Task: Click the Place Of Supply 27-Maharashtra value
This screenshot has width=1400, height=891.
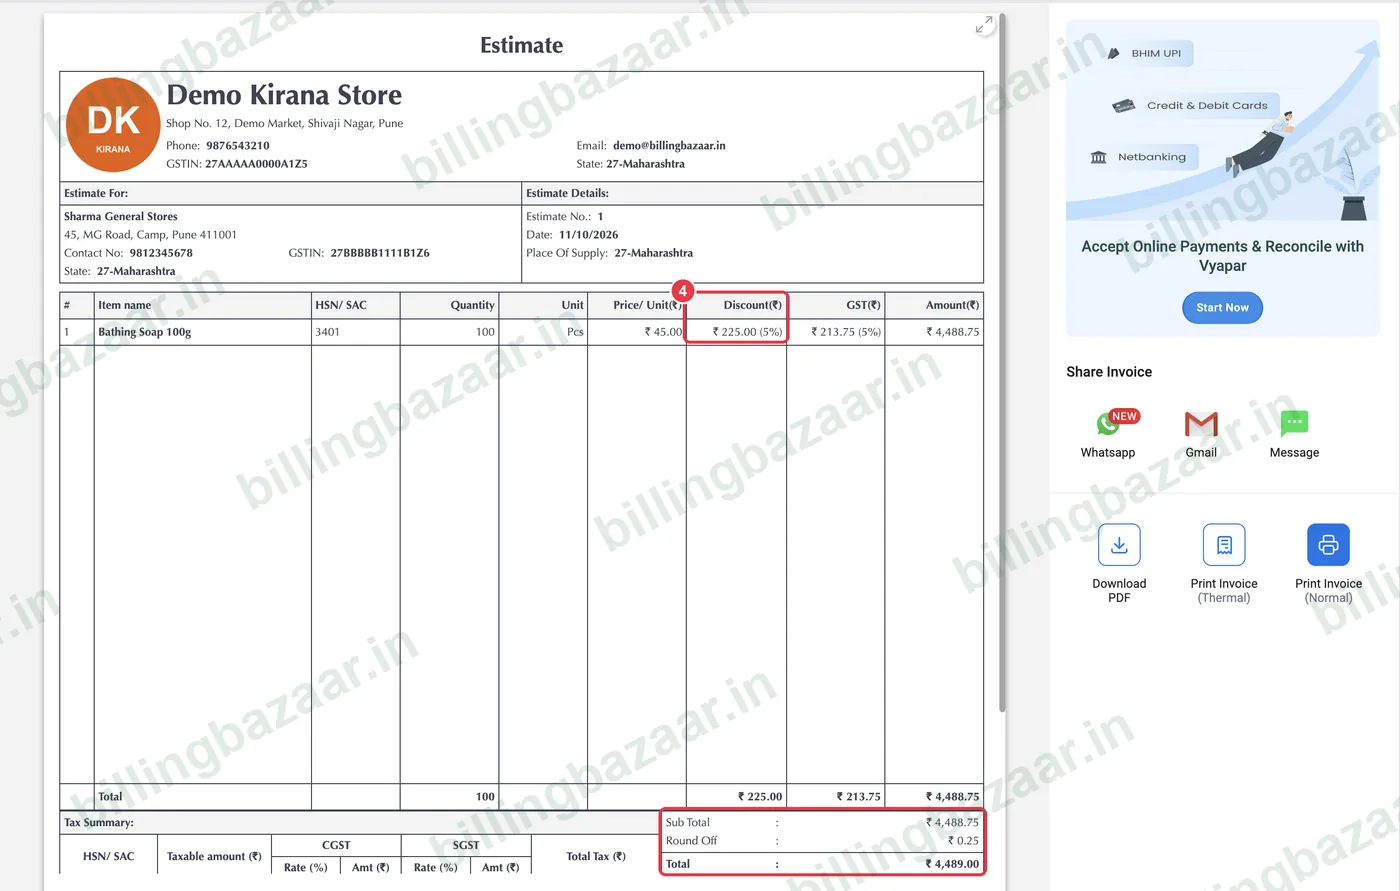Action: 654,253
